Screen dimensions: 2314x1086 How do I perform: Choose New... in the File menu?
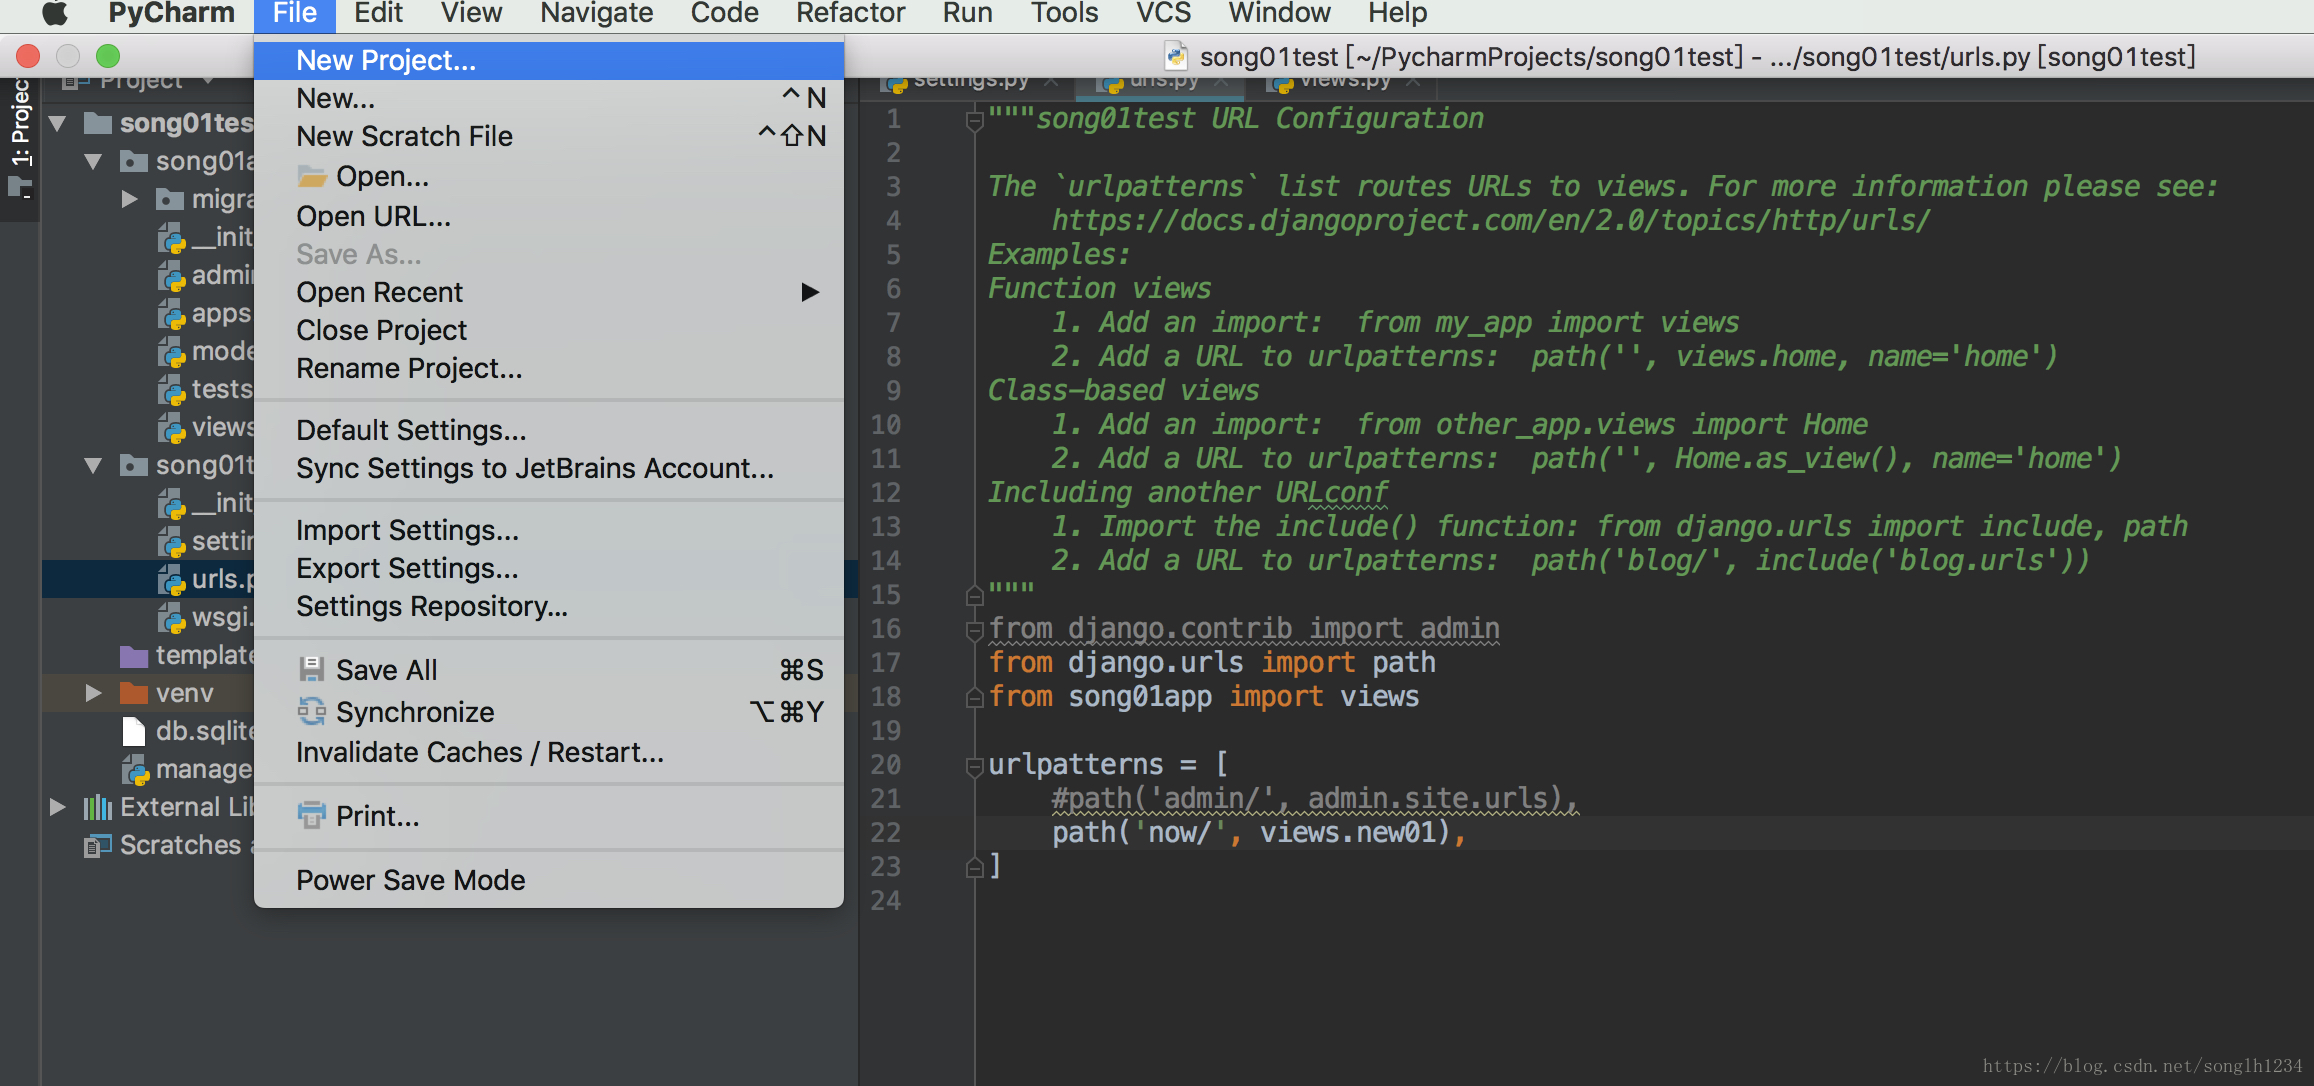549,98
